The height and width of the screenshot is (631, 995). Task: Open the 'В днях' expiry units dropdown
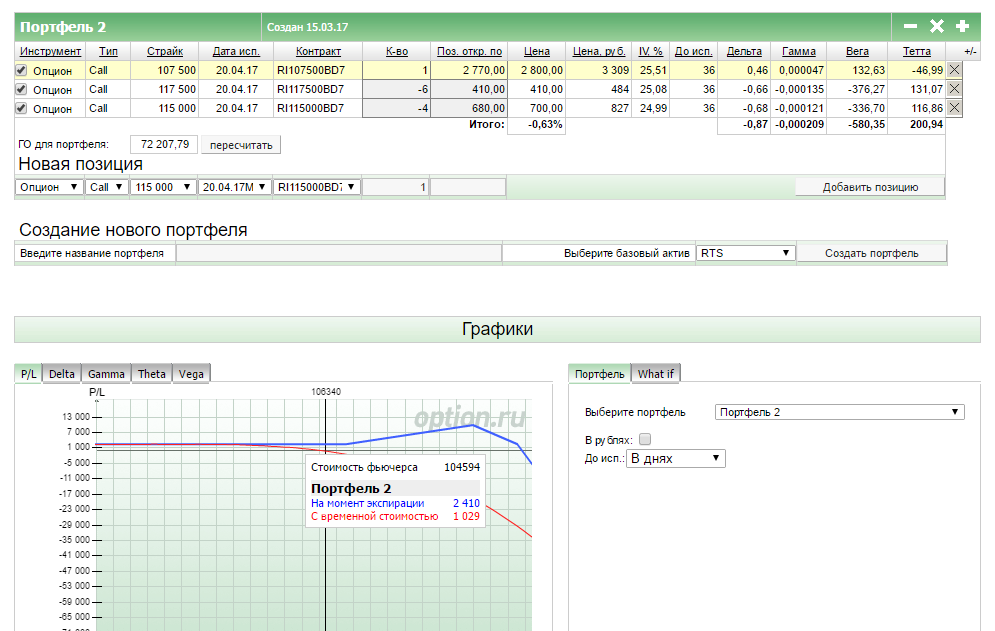[675, 458]
